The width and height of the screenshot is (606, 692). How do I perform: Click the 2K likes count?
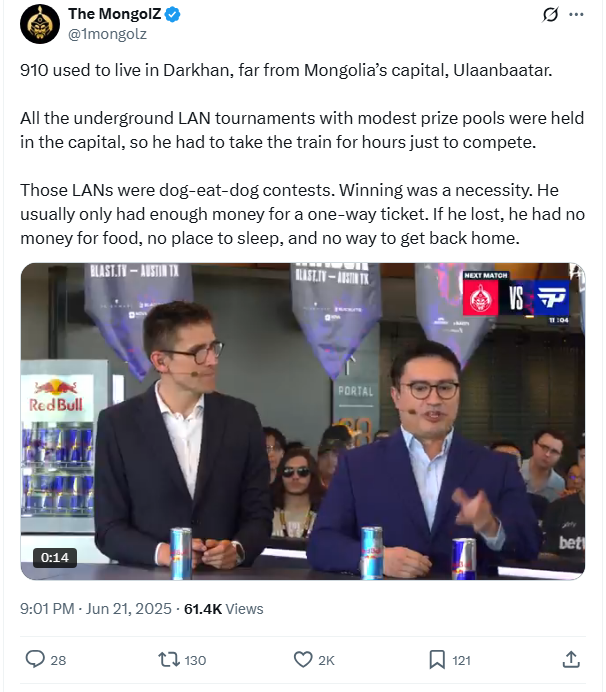coord(326,660)
